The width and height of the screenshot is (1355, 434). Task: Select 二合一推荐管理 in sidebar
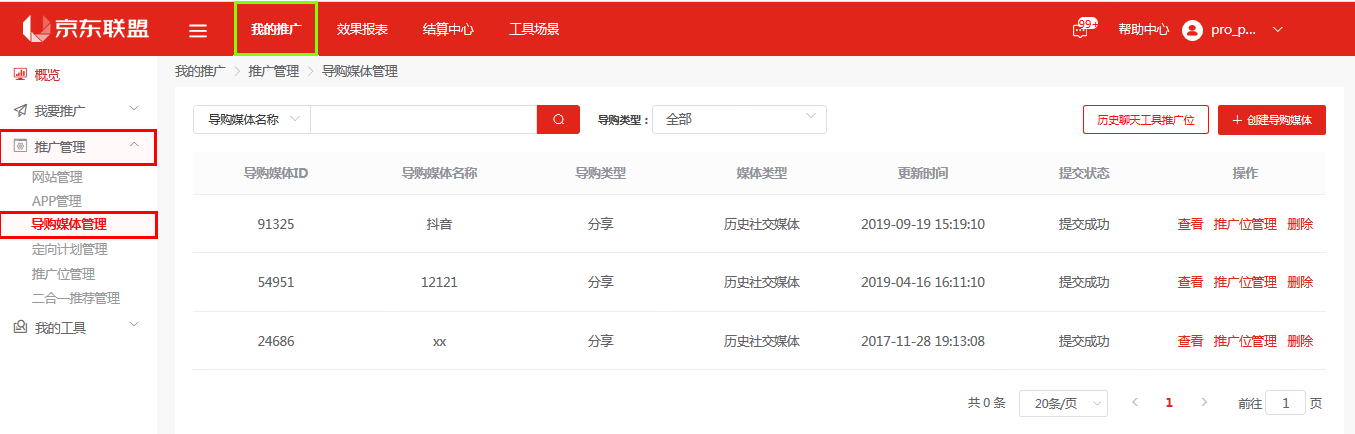point(76,298)
